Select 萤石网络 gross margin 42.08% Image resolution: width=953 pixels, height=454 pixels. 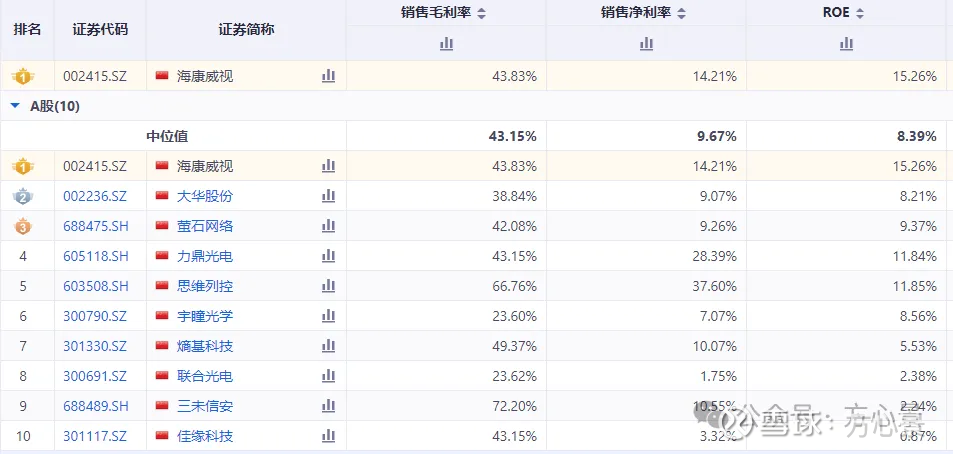[x=514, y=226]
